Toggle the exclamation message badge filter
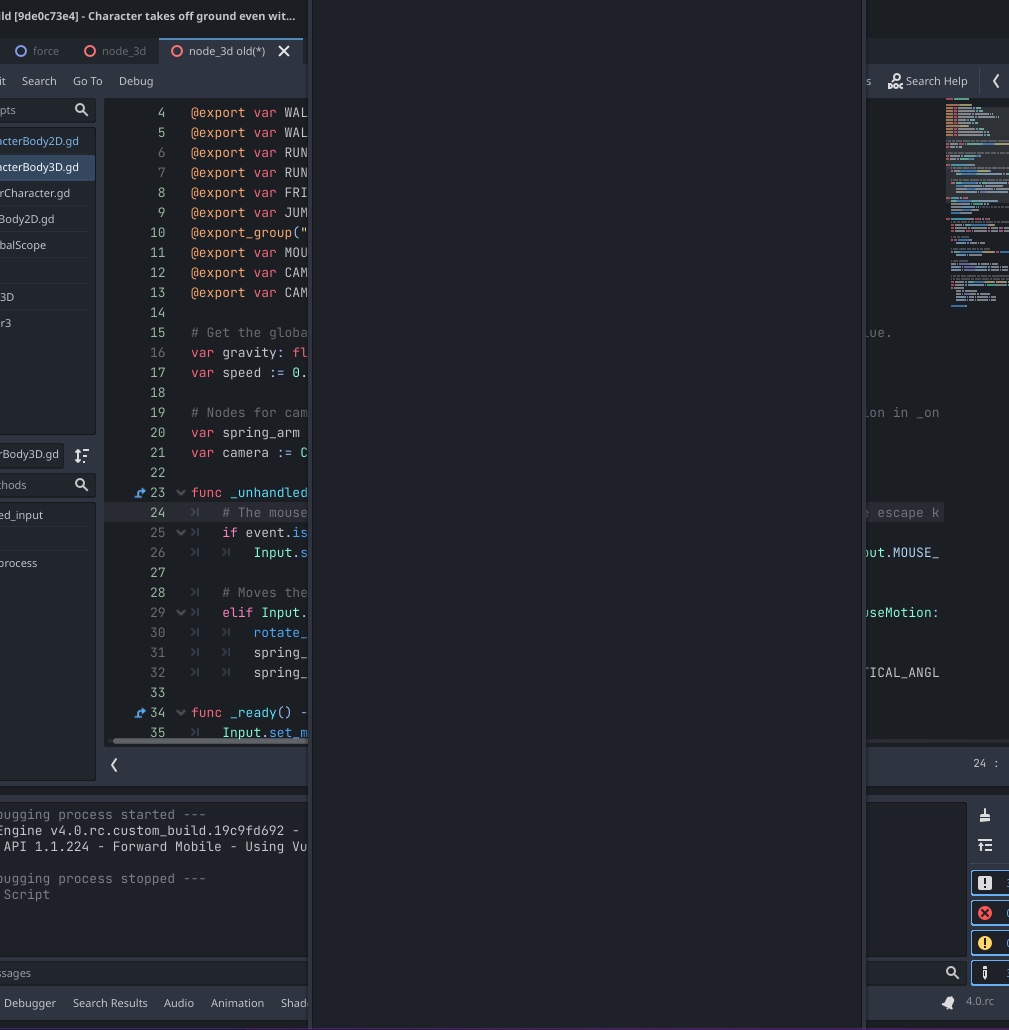 (985, 882)
